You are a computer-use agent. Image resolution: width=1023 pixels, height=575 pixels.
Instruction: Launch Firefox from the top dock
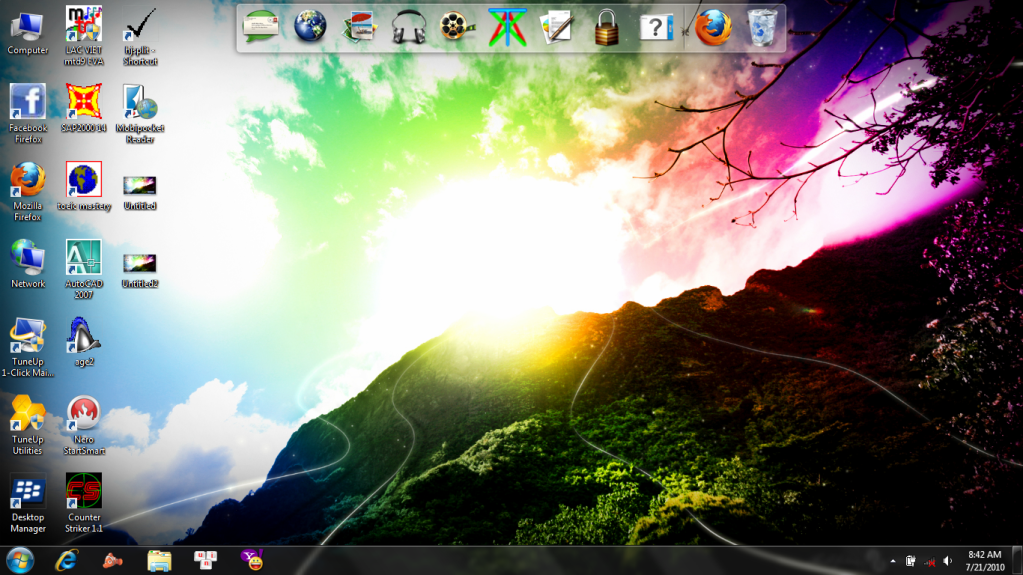tap(712, 27)
